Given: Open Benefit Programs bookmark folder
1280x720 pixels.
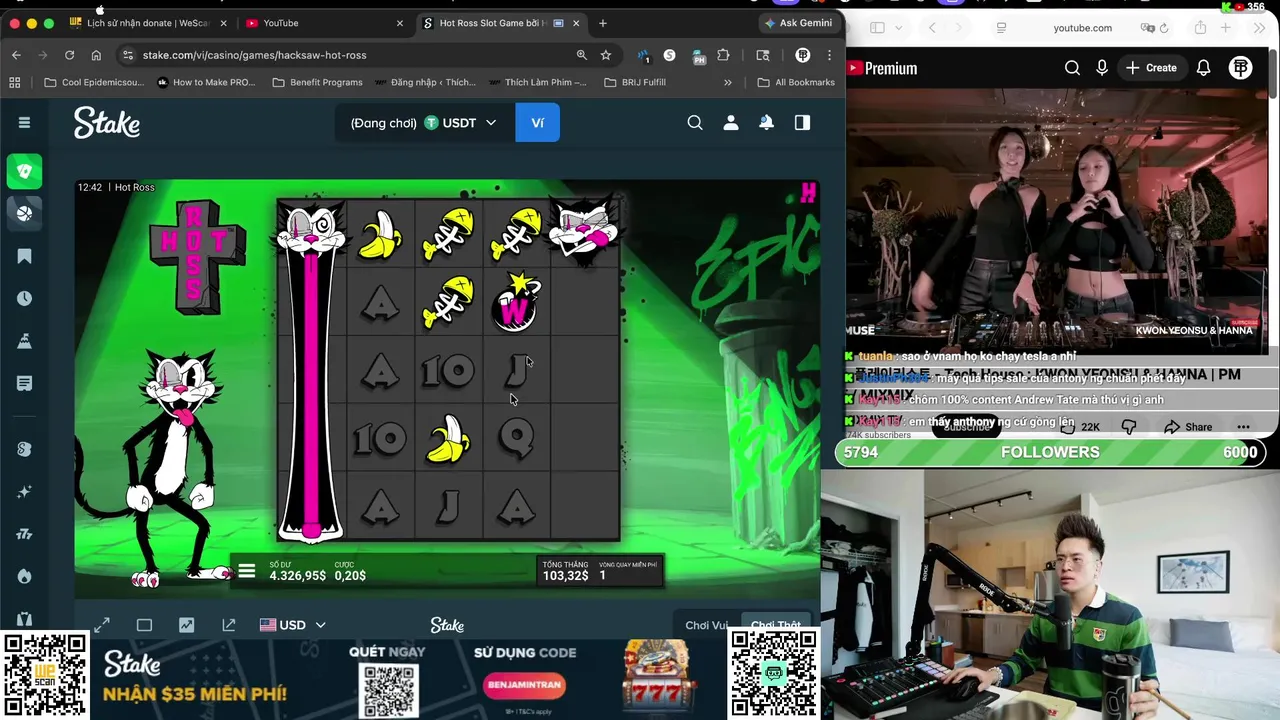Looking at the screenshot, I should [x=317, y=82].
